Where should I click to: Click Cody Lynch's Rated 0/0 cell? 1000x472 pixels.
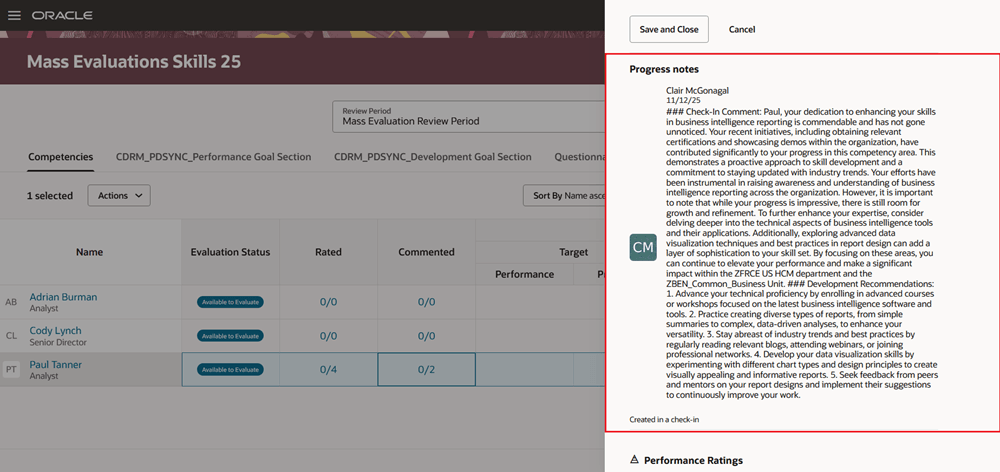(328, 336)
